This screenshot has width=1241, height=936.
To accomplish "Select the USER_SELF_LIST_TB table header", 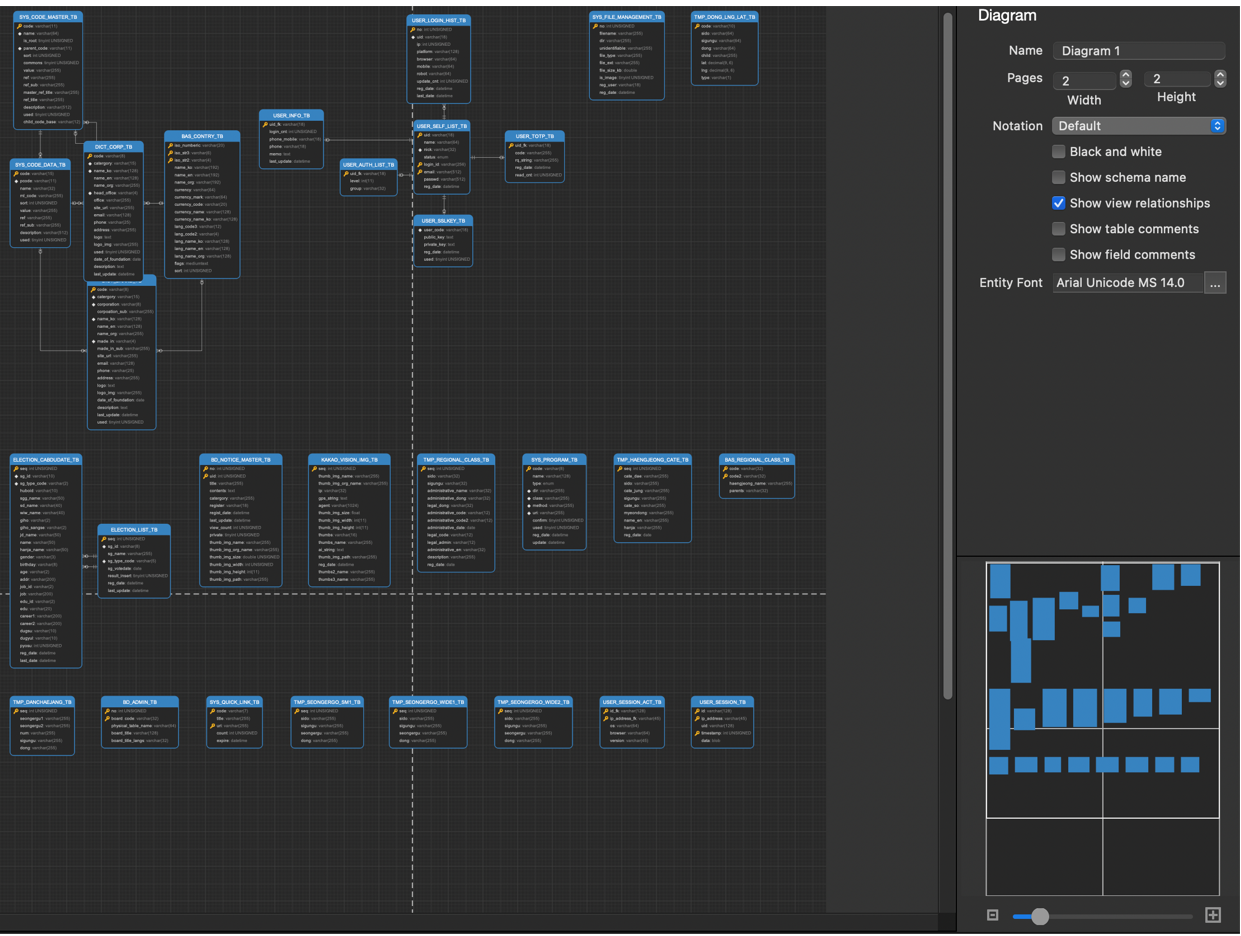I will click(441, 126).
